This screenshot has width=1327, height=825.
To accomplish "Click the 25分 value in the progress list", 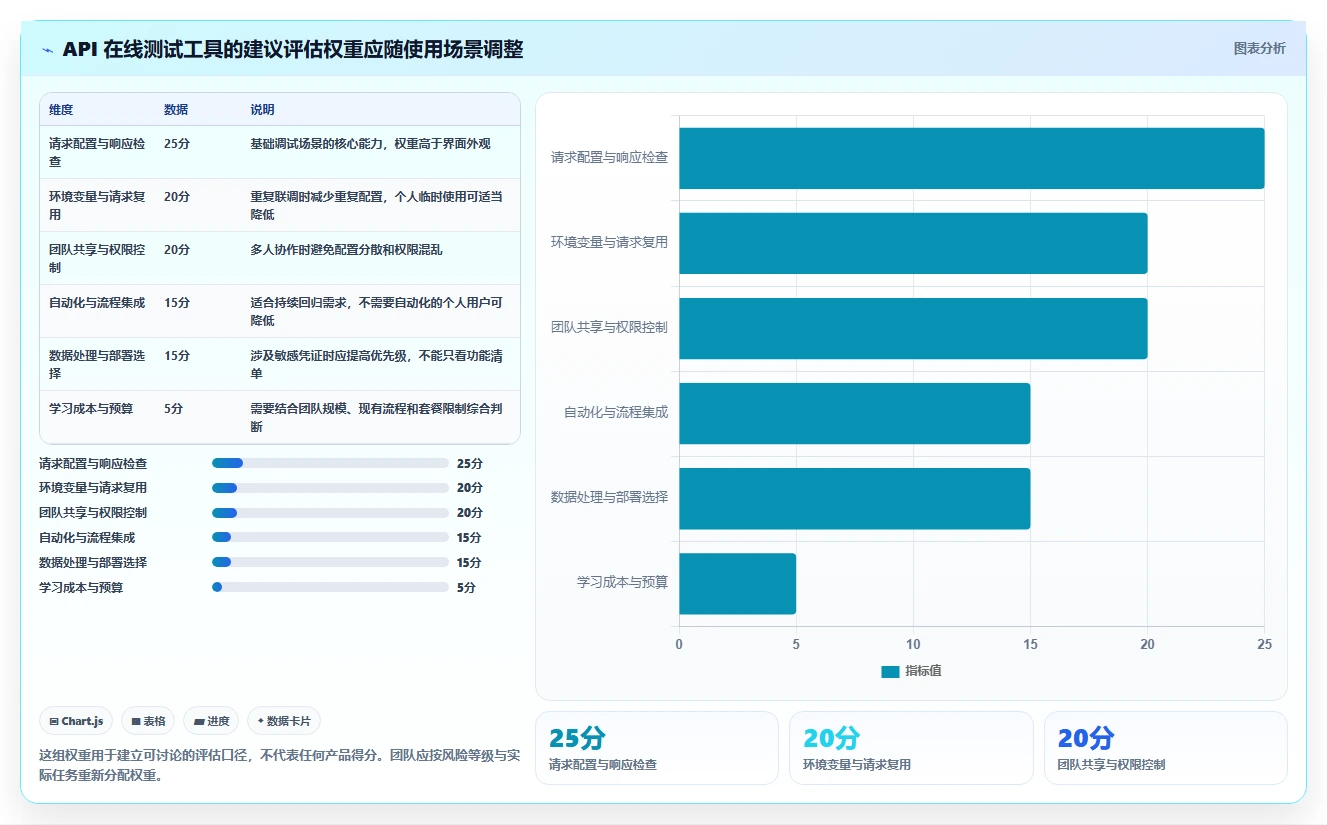I will [x=470, y=464].
